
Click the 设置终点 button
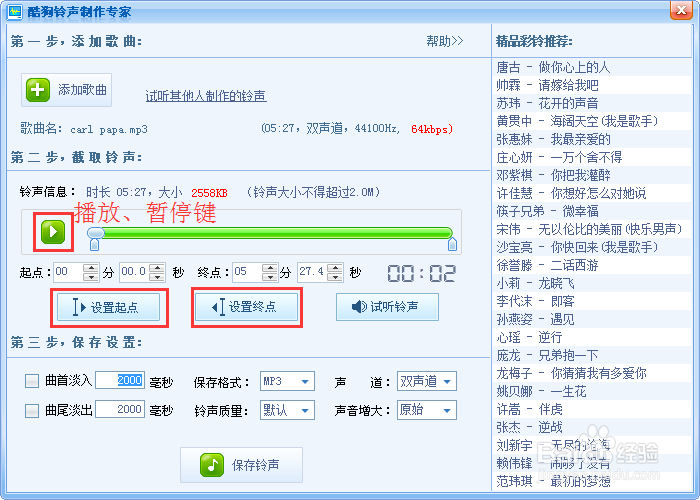point(246,307)
